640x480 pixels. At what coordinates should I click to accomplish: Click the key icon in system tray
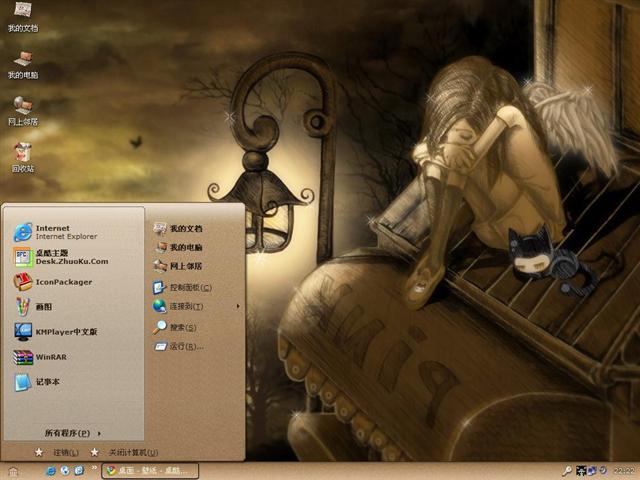(x=567, y=471)
